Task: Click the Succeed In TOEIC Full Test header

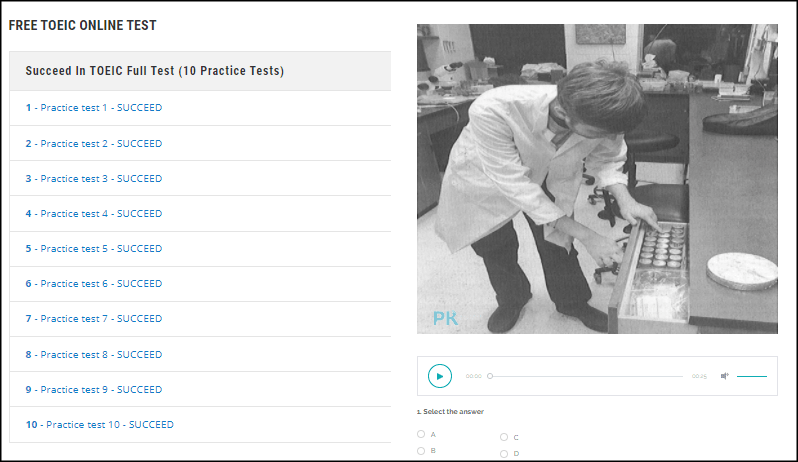Action: click(x=155, y=71)
